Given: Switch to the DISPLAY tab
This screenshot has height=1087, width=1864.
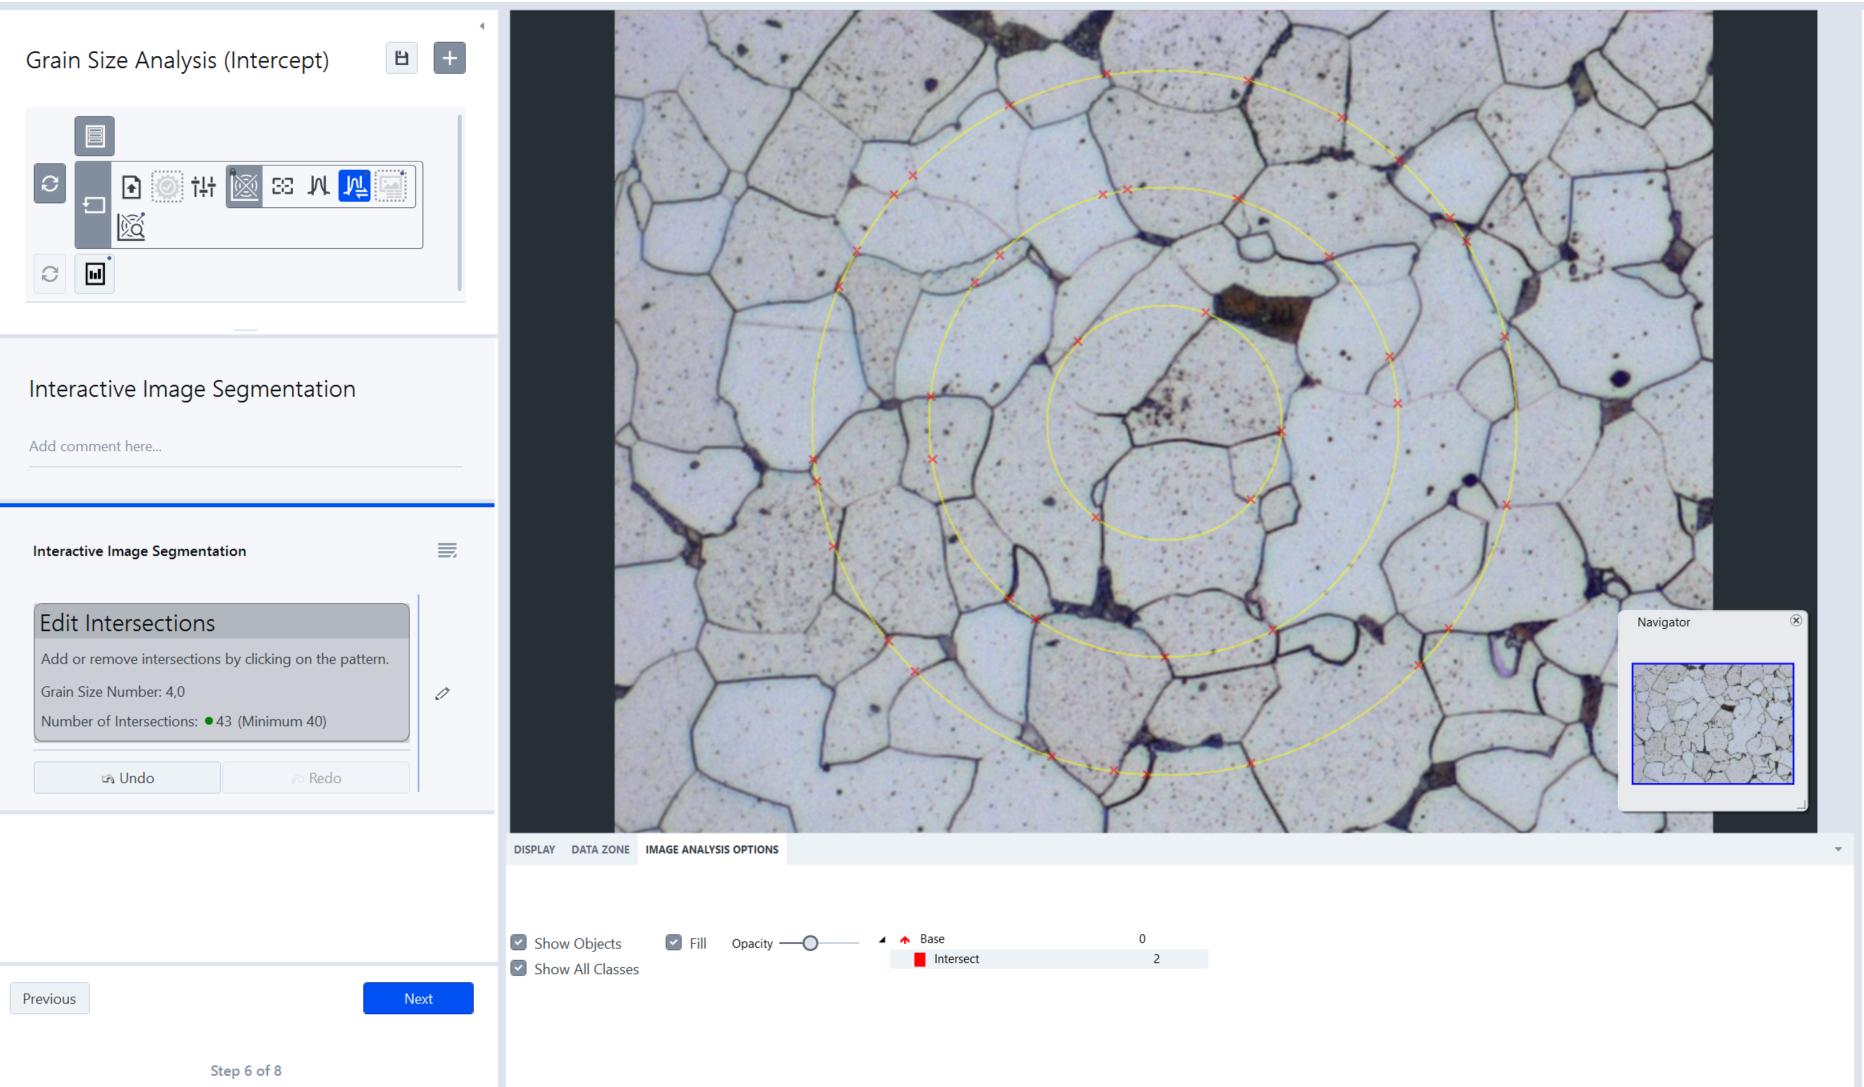Looking at the screenshot, I should (x=534, y=849).
